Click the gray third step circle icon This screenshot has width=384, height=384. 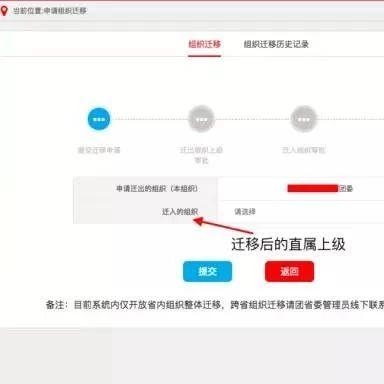[x=304, y=119]
